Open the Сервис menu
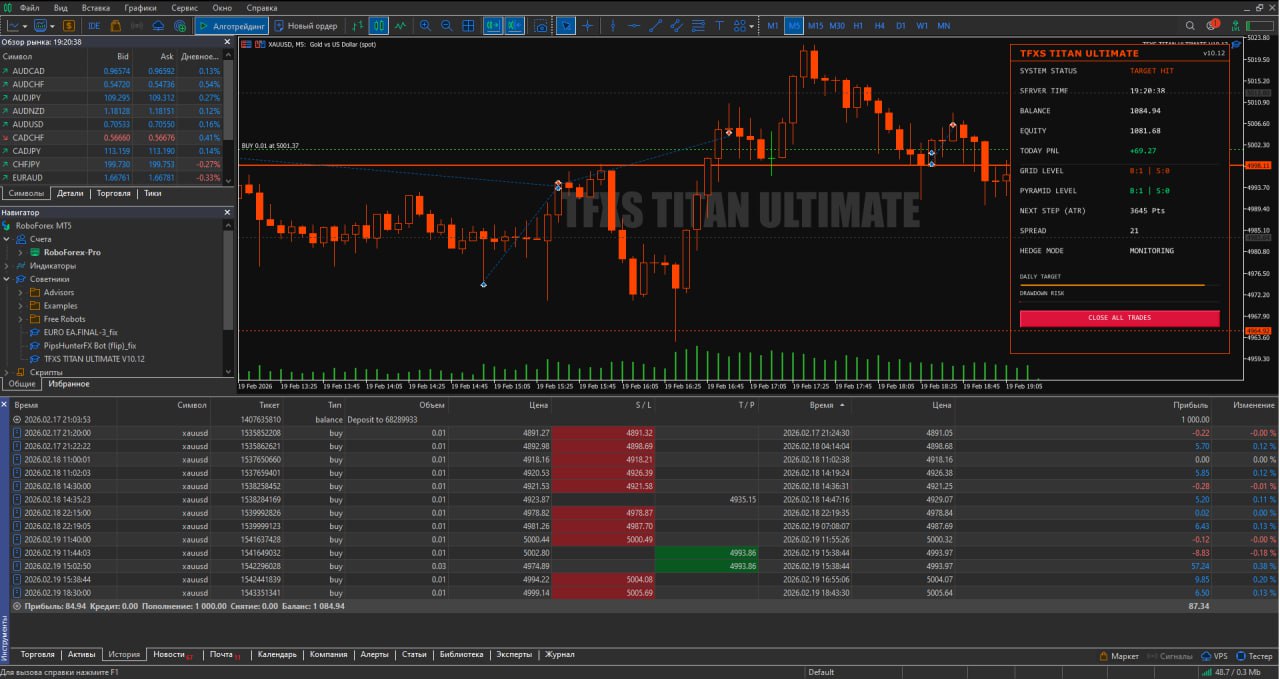The height and width of the screenshot is (679, 1280). (184, 7)
